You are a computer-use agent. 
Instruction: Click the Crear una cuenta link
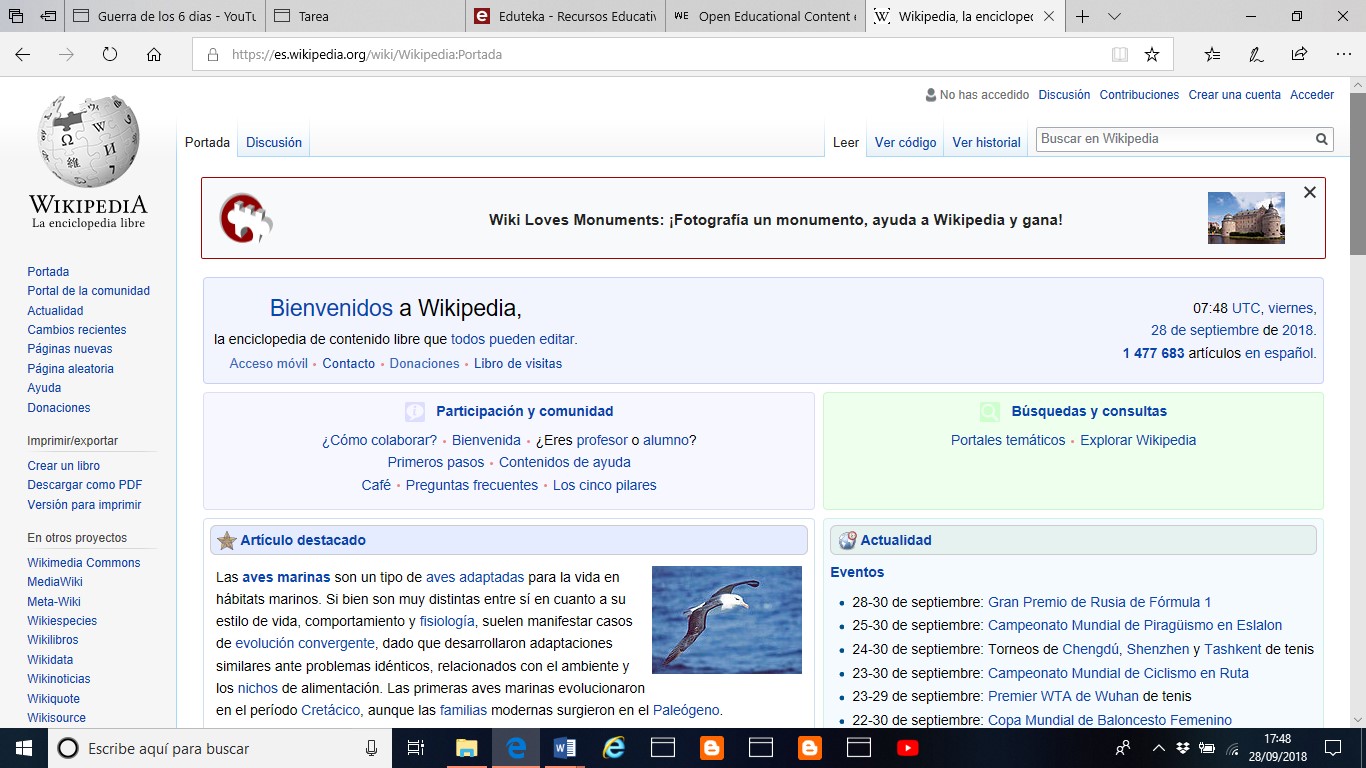point(1234,94)
